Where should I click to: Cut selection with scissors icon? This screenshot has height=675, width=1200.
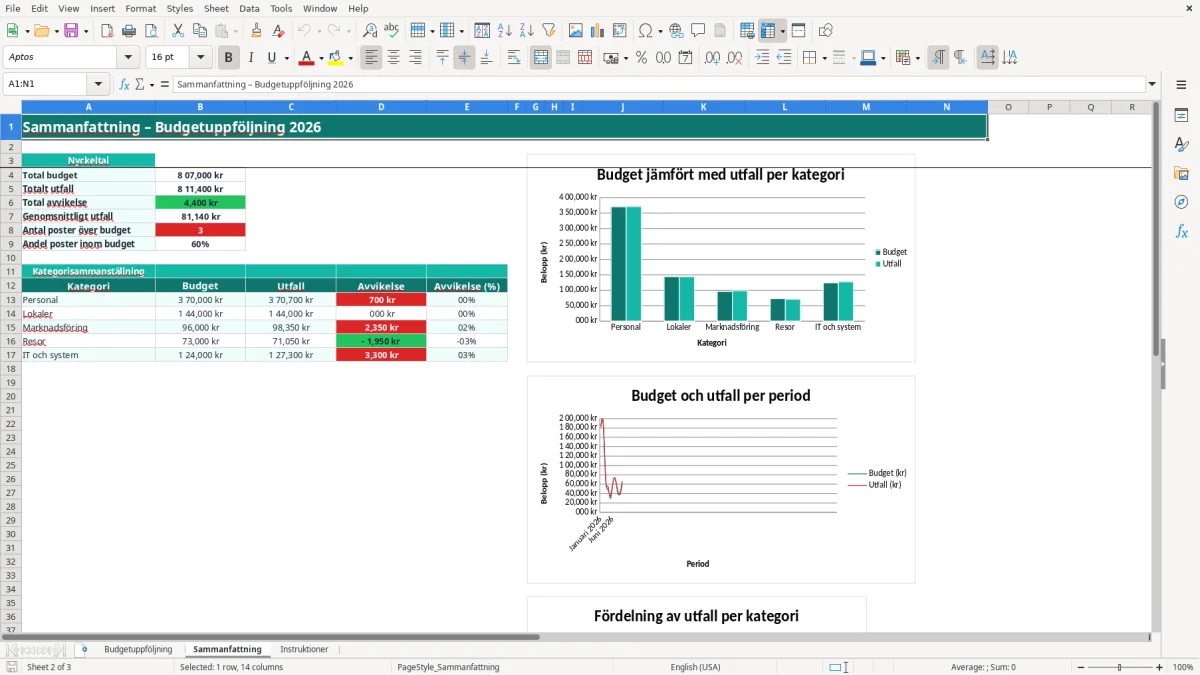click(178, 31)
